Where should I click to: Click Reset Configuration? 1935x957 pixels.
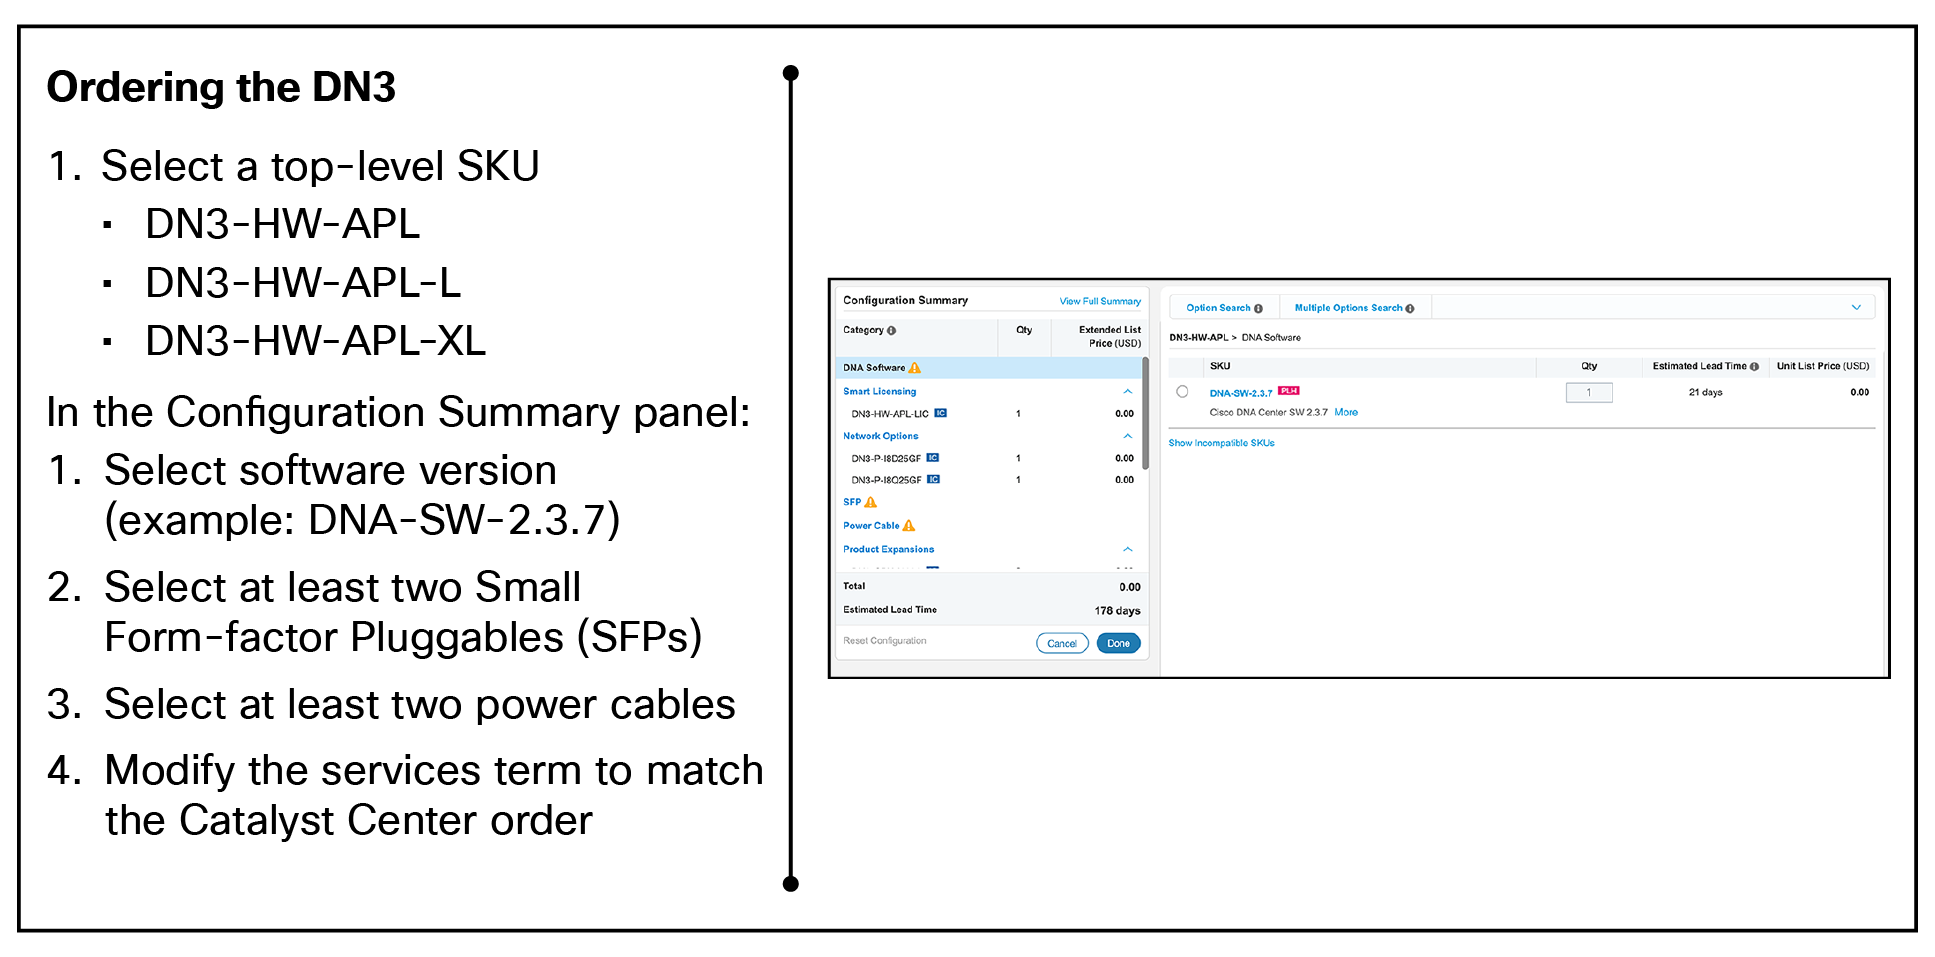tap(884, 641)
